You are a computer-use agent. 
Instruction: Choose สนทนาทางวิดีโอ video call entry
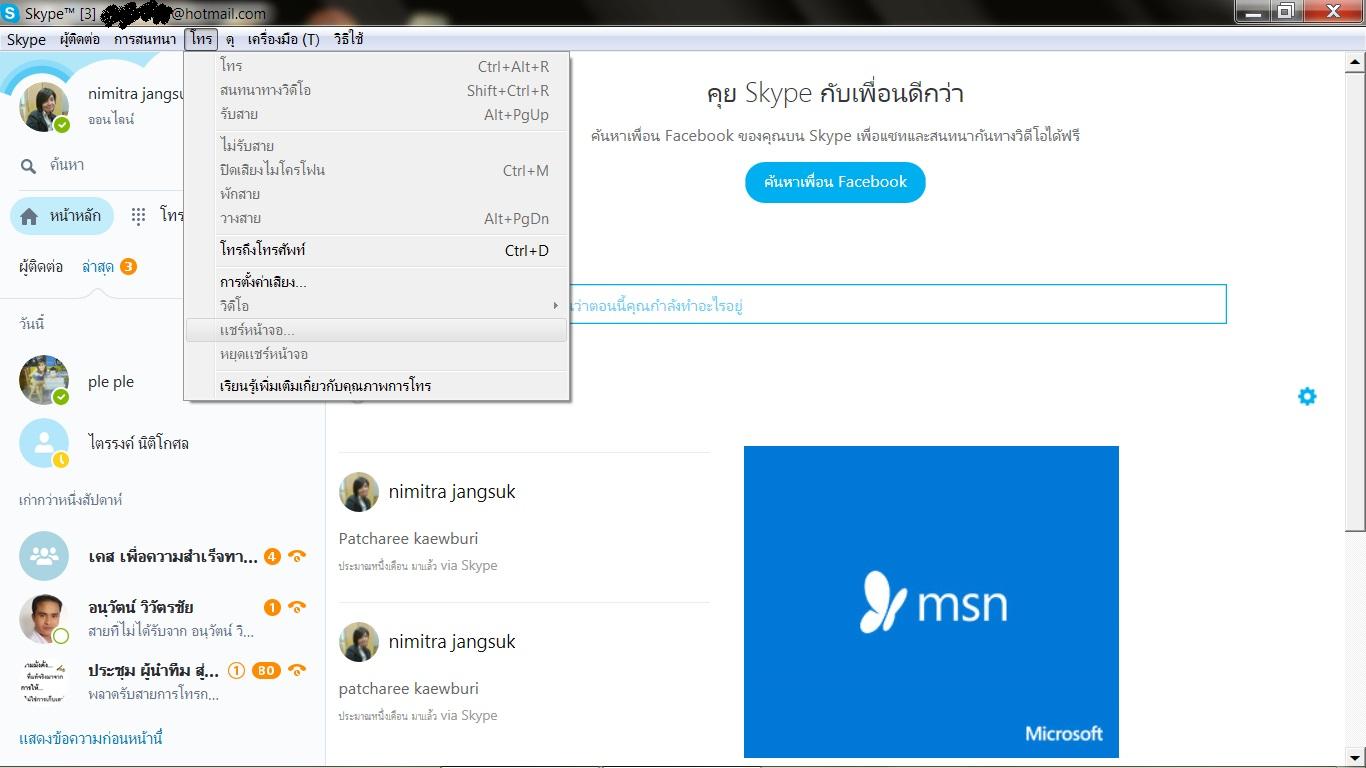[x=377, y=90]
